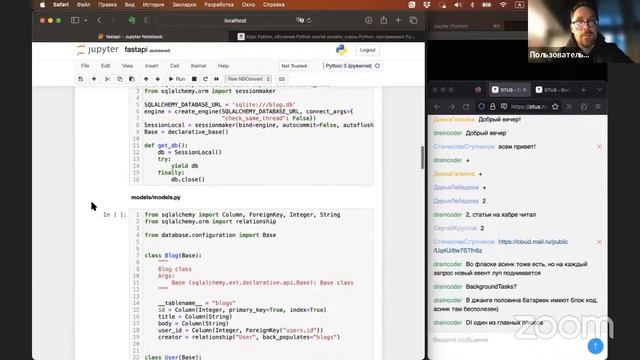Bookmark the page with Firefox star icon
The image size is (640, 360).
[555, 107]
